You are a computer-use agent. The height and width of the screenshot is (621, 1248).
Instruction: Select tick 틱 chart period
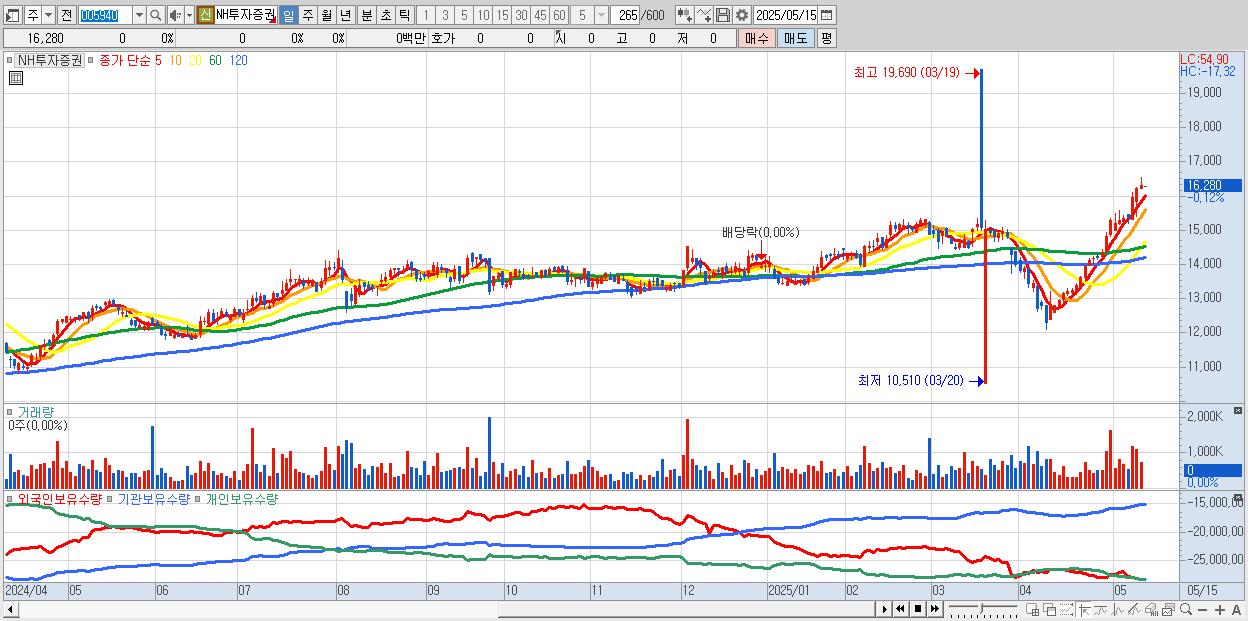click(404, 15)
